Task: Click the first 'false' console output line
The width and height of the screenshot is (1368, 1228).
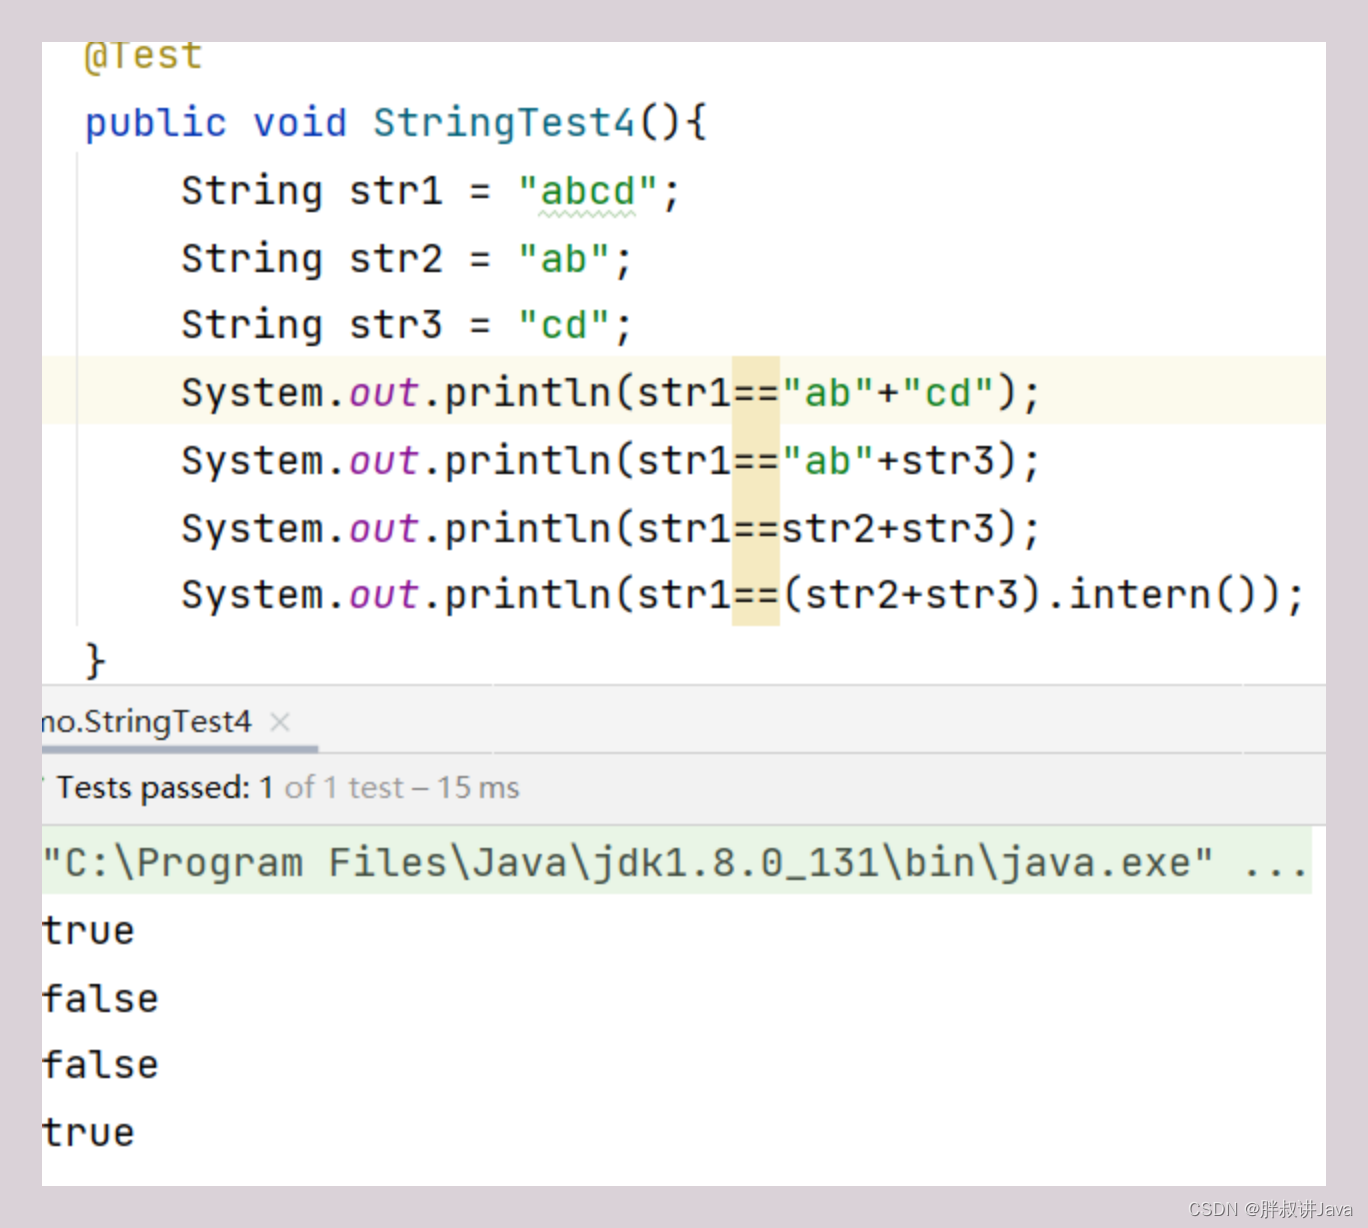Action: point(100,998)
